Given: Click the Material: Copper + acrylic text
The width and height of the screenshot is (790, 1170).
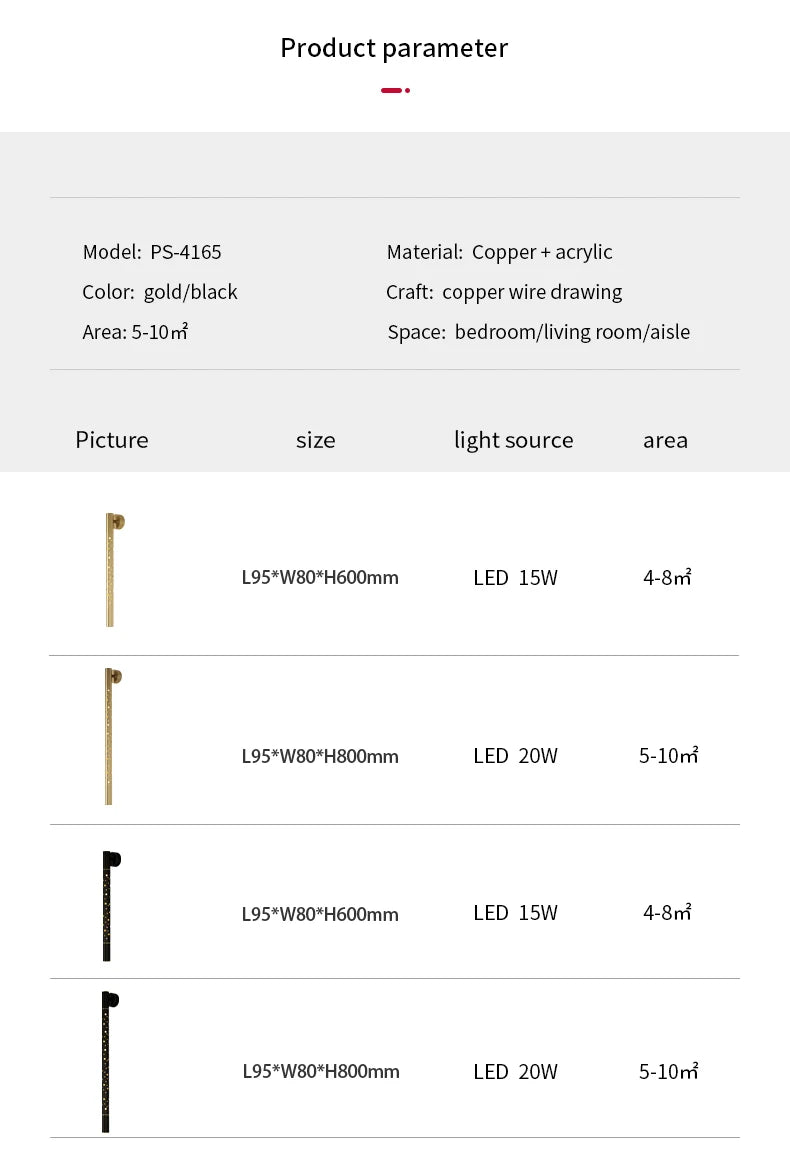Looking at the screenshot, I should pos(499,252).
